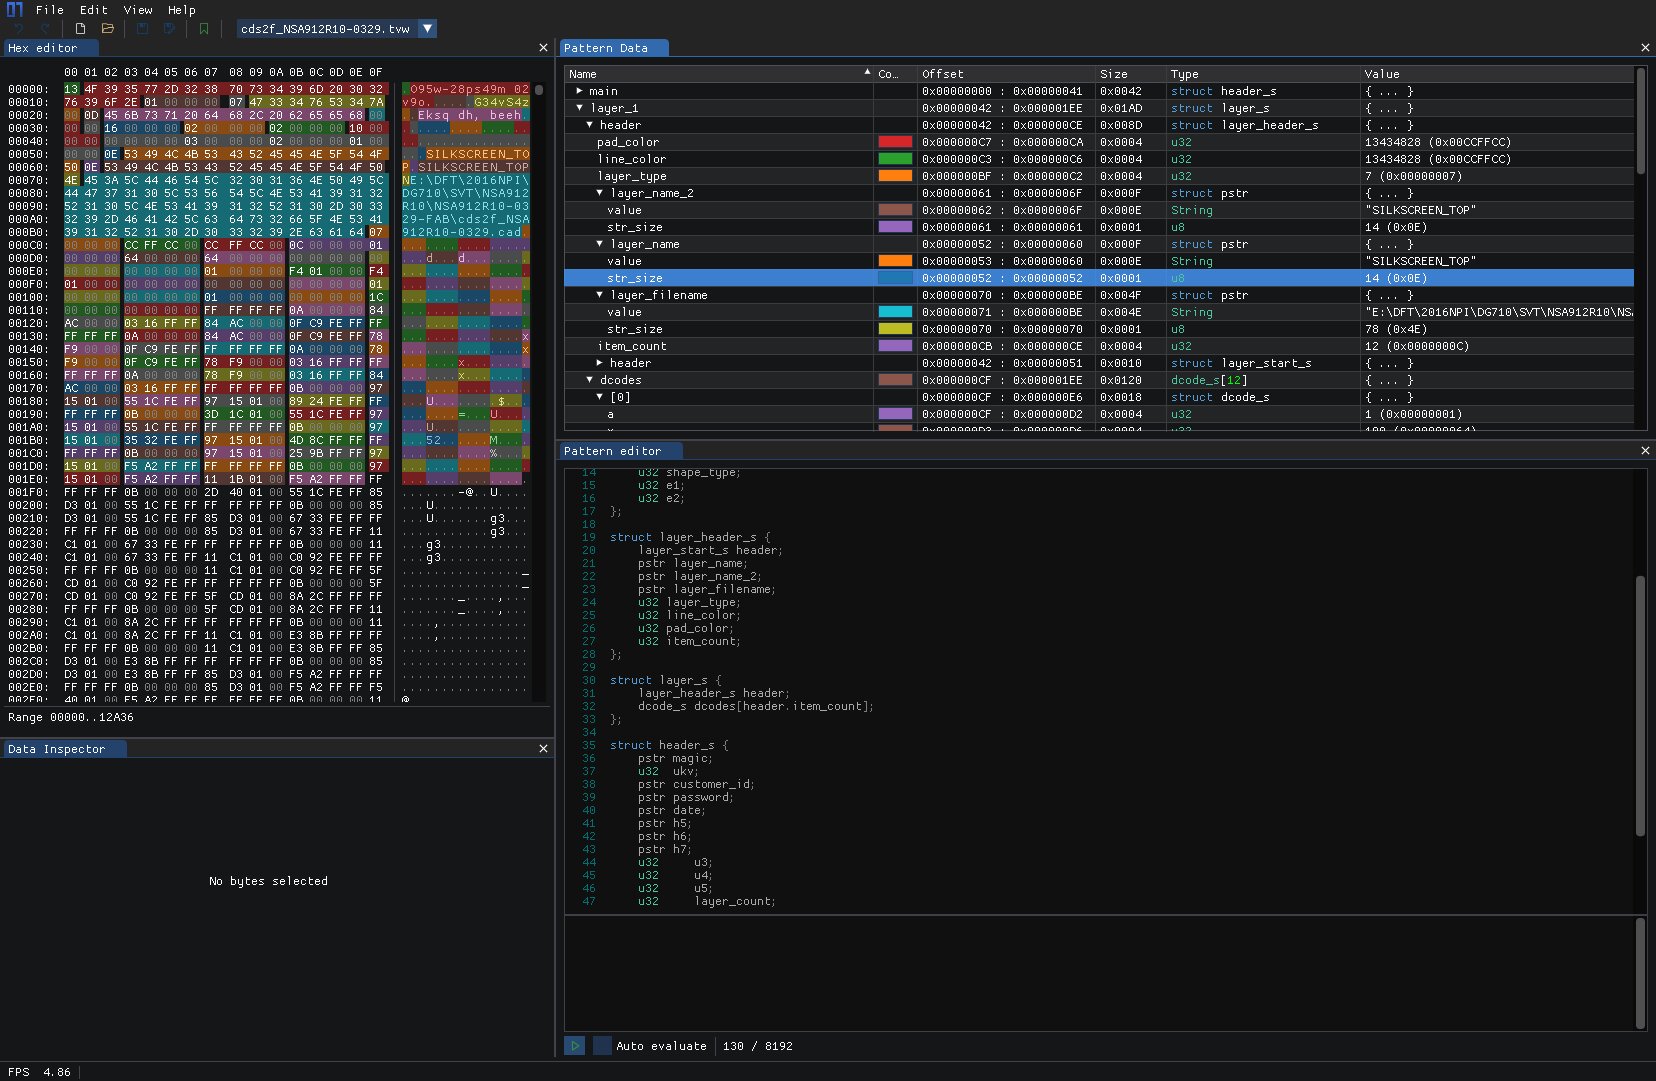Screen dimensions: 1656x1081
Task: Close the Data Inspector panel
Action: click(x=543, y=749)
